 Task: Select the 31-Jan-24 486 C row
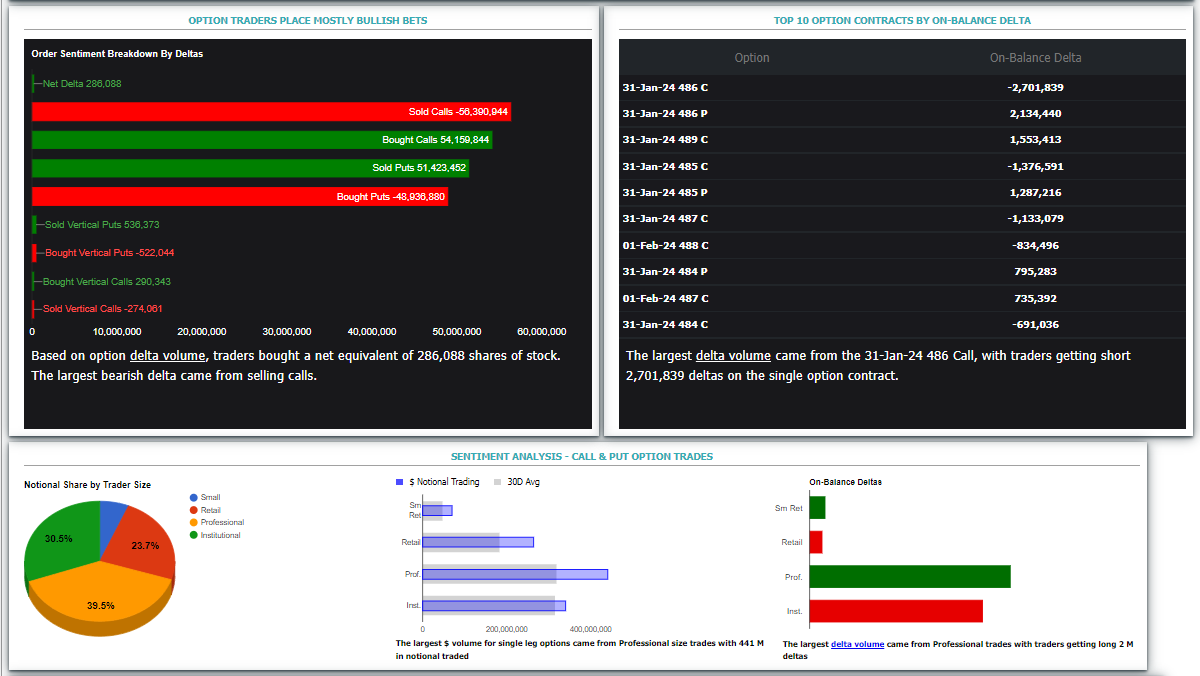[902, 88]
